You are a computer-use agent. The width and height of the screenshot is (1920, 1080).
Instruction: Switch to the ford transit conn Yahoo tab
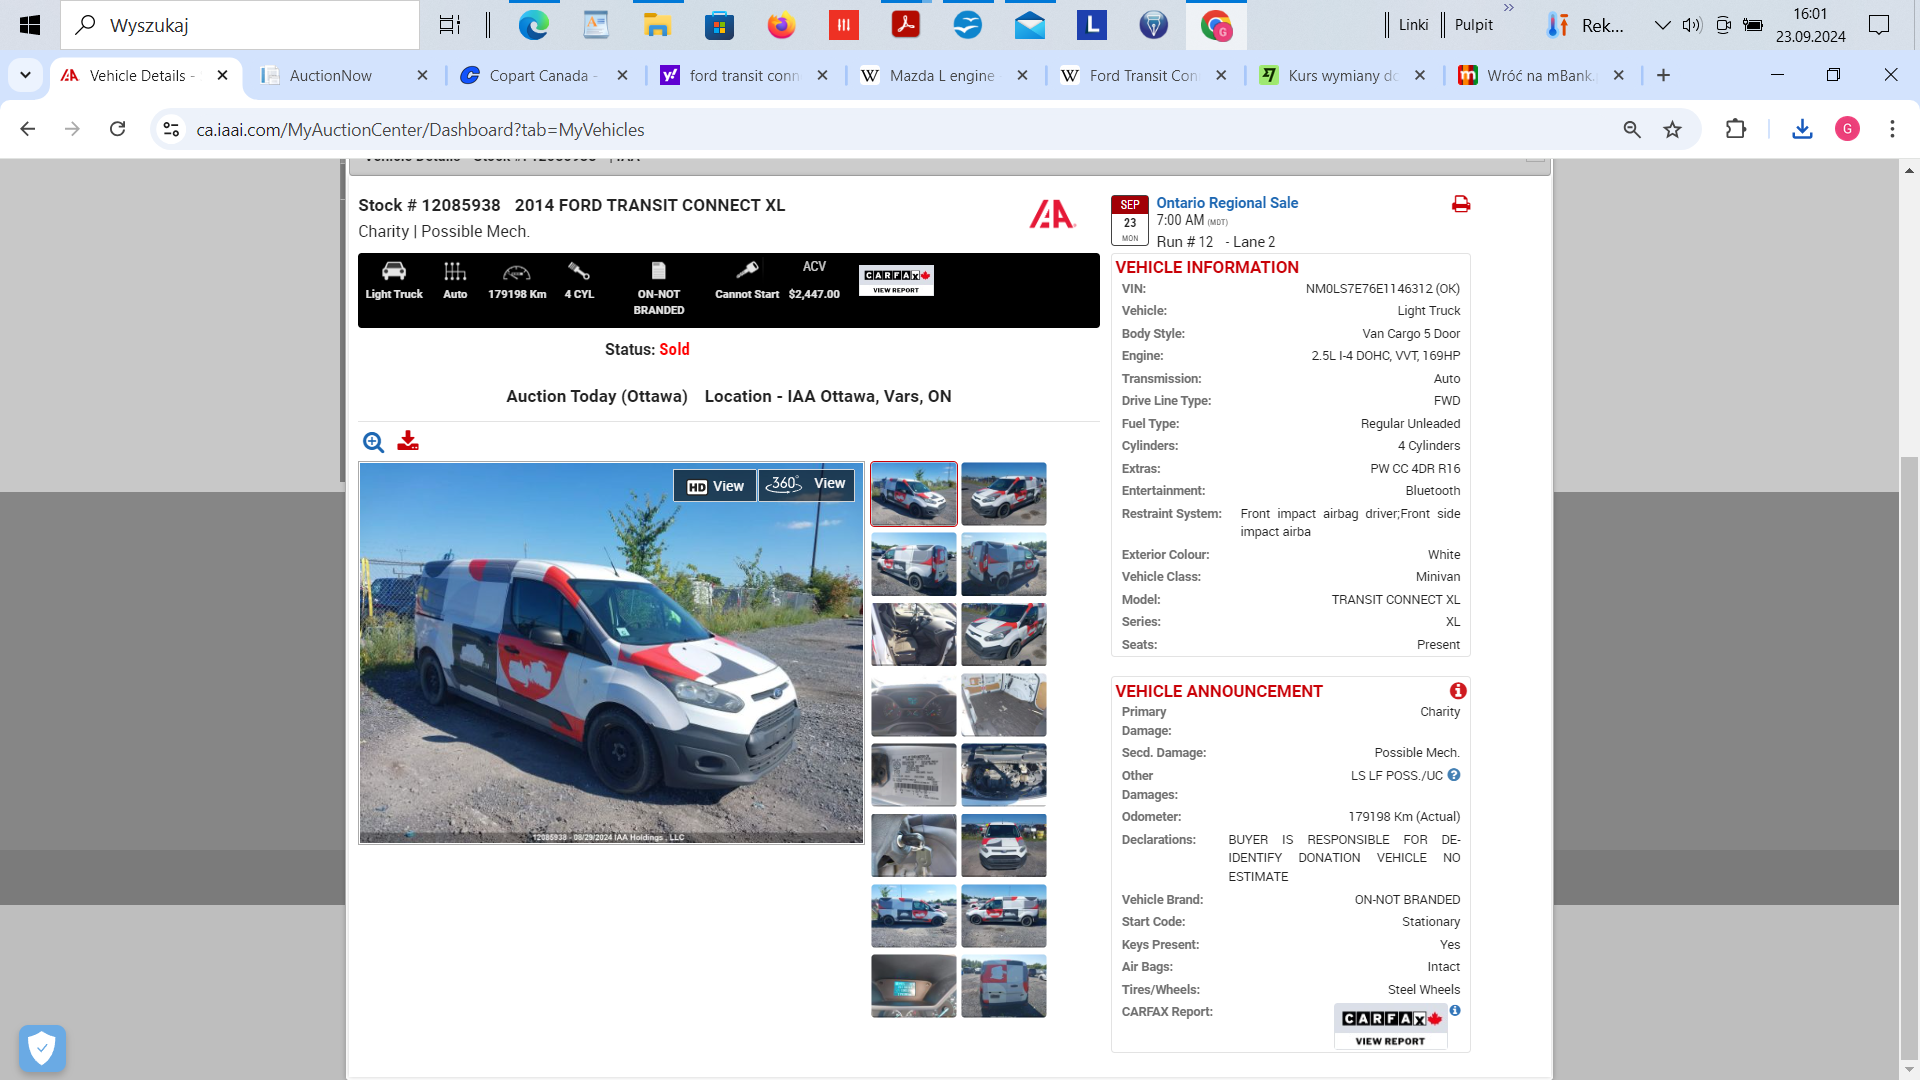(x=744, y=75)
